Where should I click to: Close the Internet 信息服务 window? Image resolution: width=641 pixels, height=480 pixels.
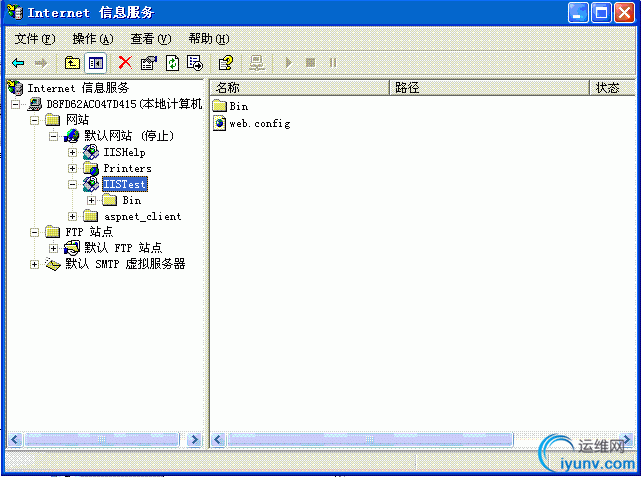tap(625, 12)
